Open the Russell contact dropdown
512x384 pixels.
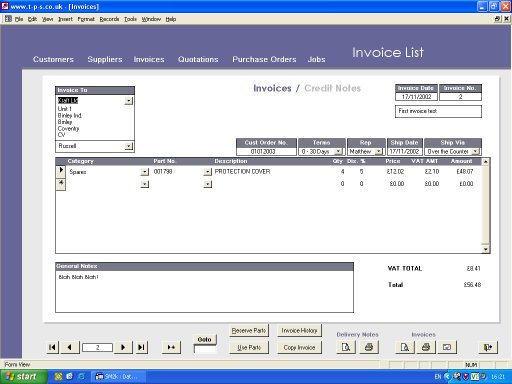129,146
